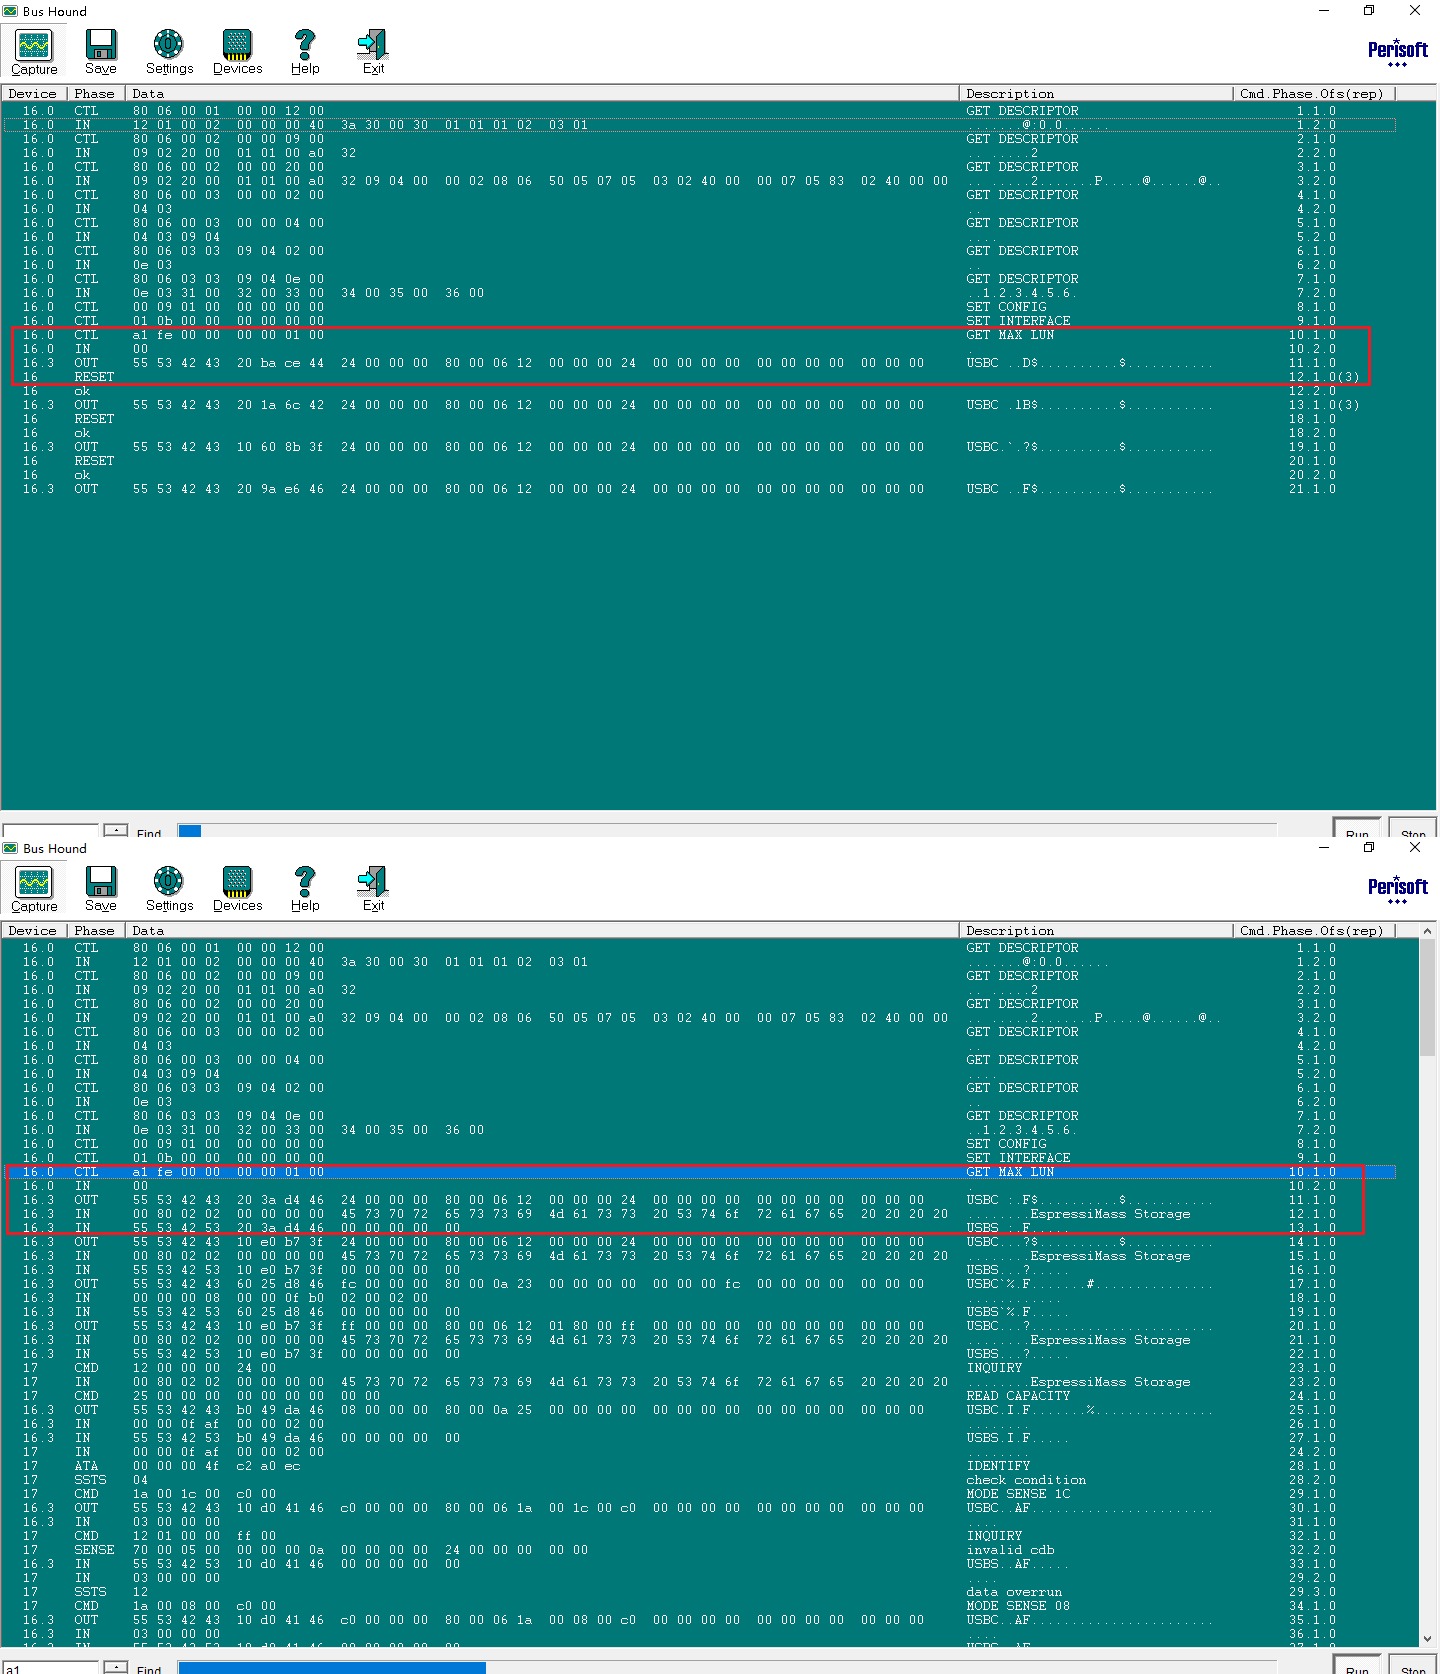Click ATA phase cell in lower window
This screenshot has height=1674, width=1440.
[86, 1466]
